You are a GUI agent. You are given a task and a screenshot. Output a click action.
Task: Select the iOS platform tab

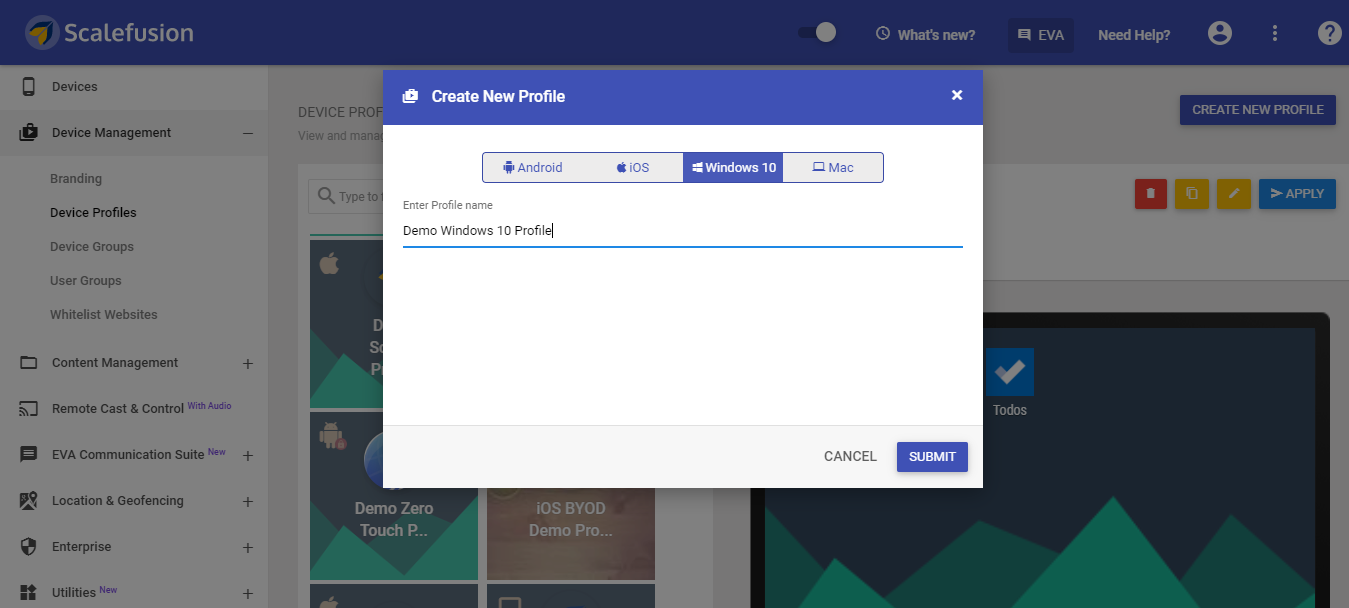(x=633, y=167)
